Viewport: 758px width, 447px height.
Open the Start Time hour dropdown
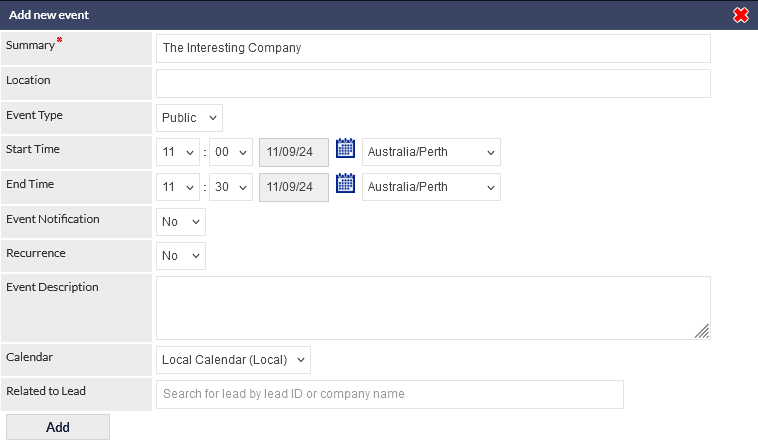coord(177,152)
